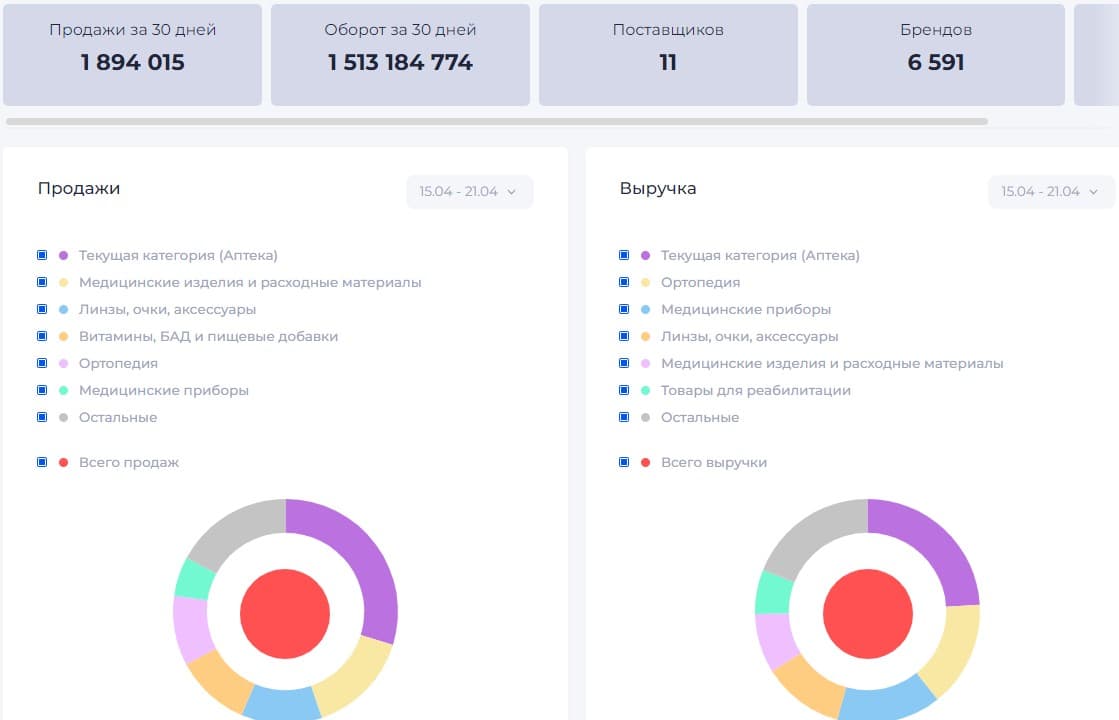This screenshot has height=720, width=1119.
Task: Toggle Медицинские приборы checkbox in Продажи panel
Action: pos(42,390)
